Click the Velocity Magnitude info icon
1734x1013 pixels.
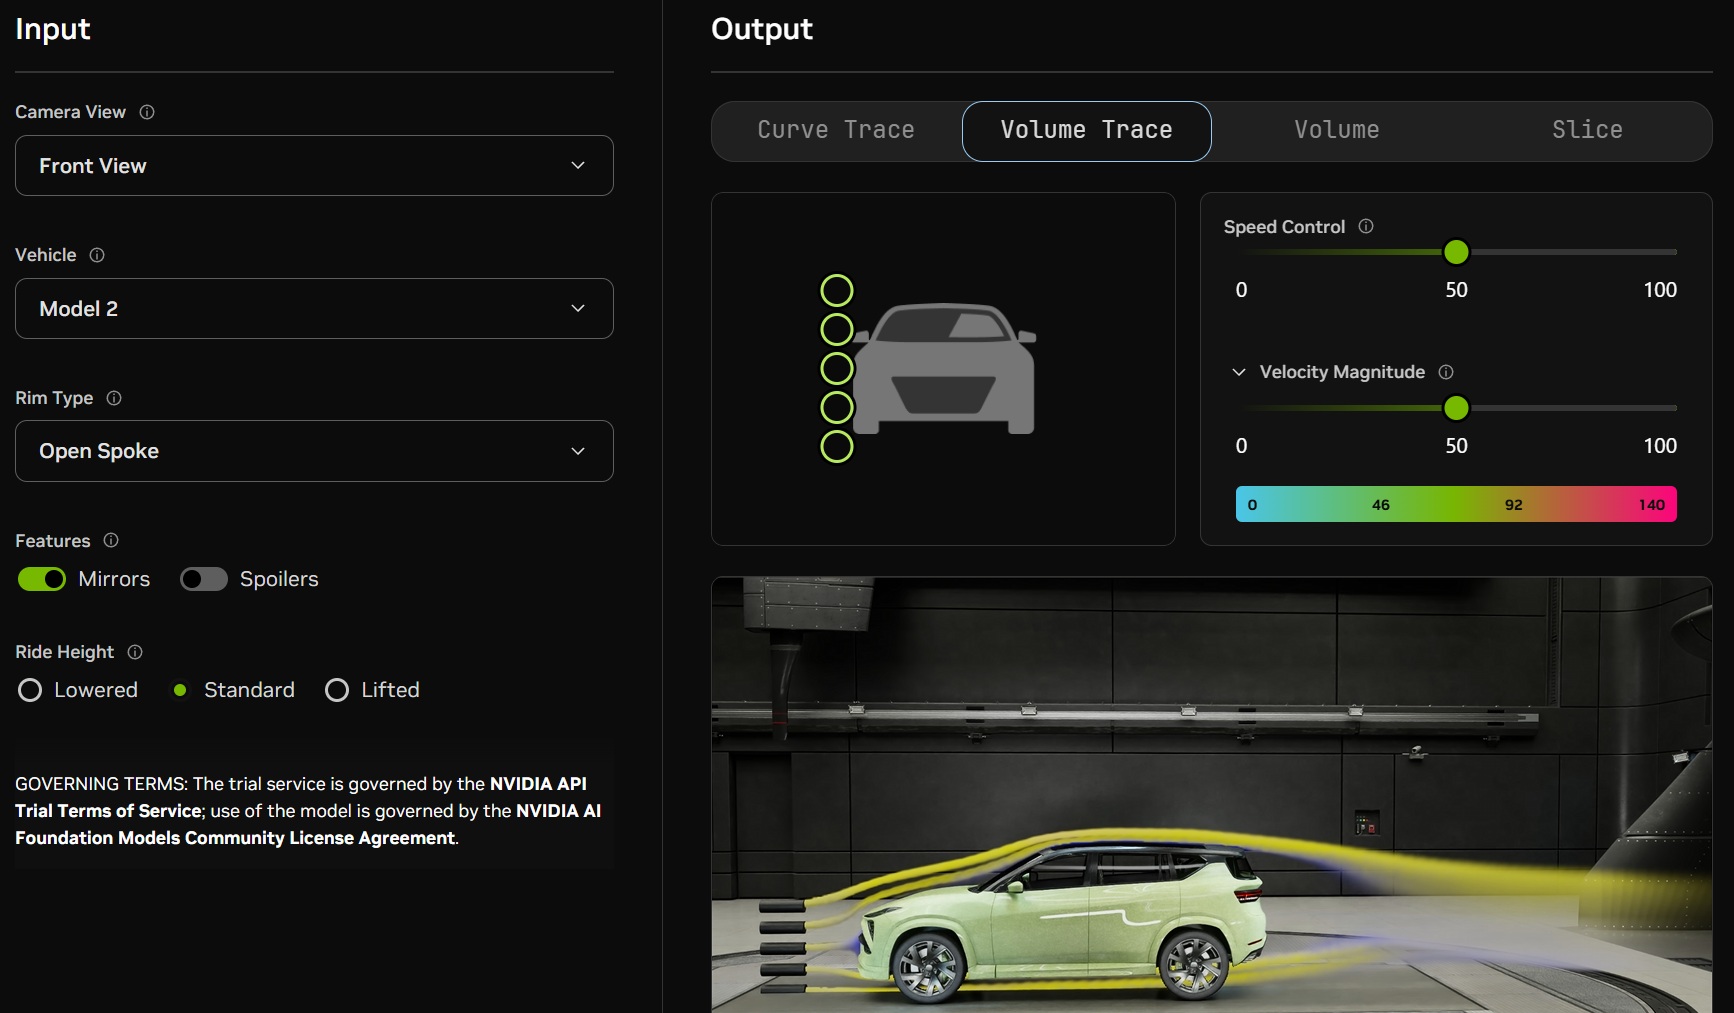pos(1446,372)
